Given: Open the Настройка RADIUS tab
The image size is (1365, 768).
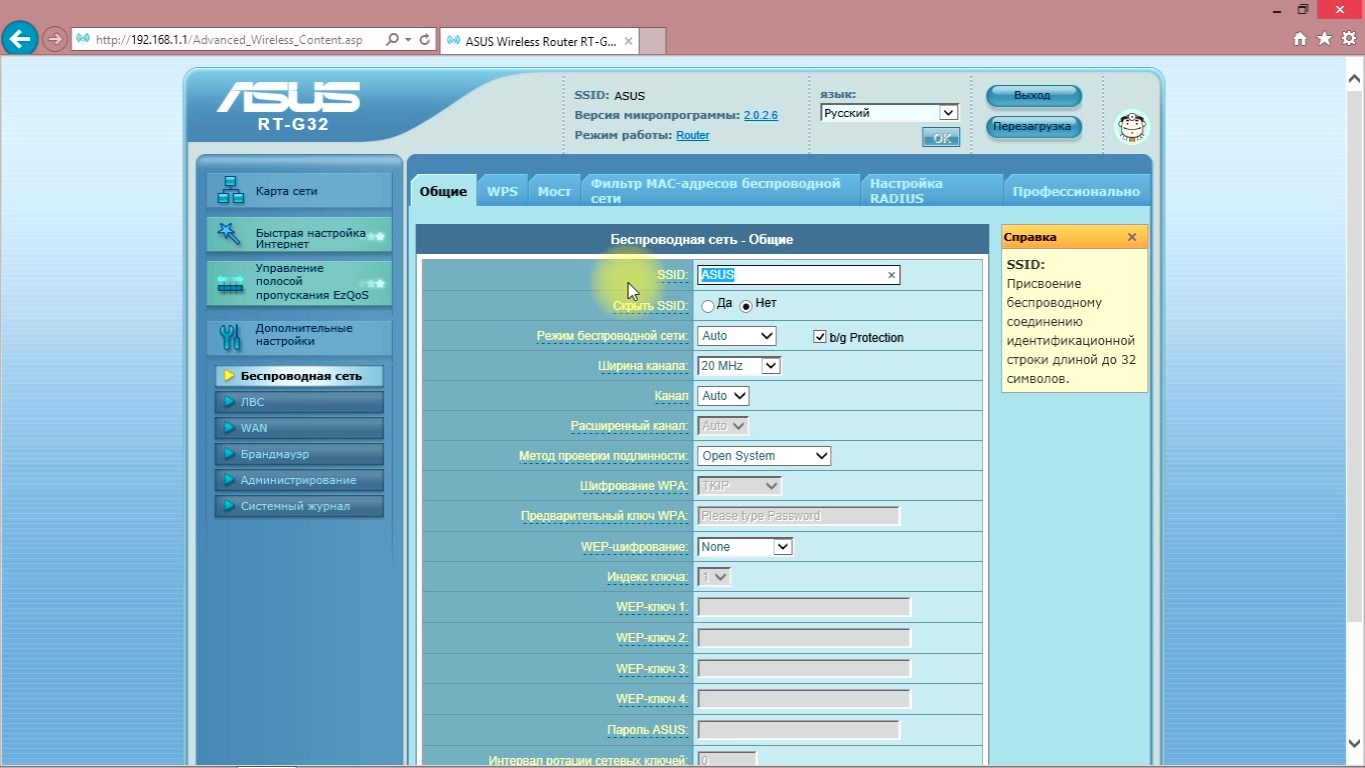Looking at the screenshot, I should coord(932,191).
